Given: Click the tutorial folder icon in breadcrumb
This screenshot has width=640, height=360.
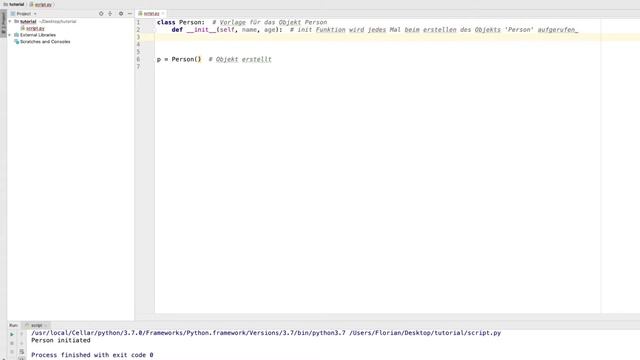Looking at the screenshot, I should (x=5, y=4).
